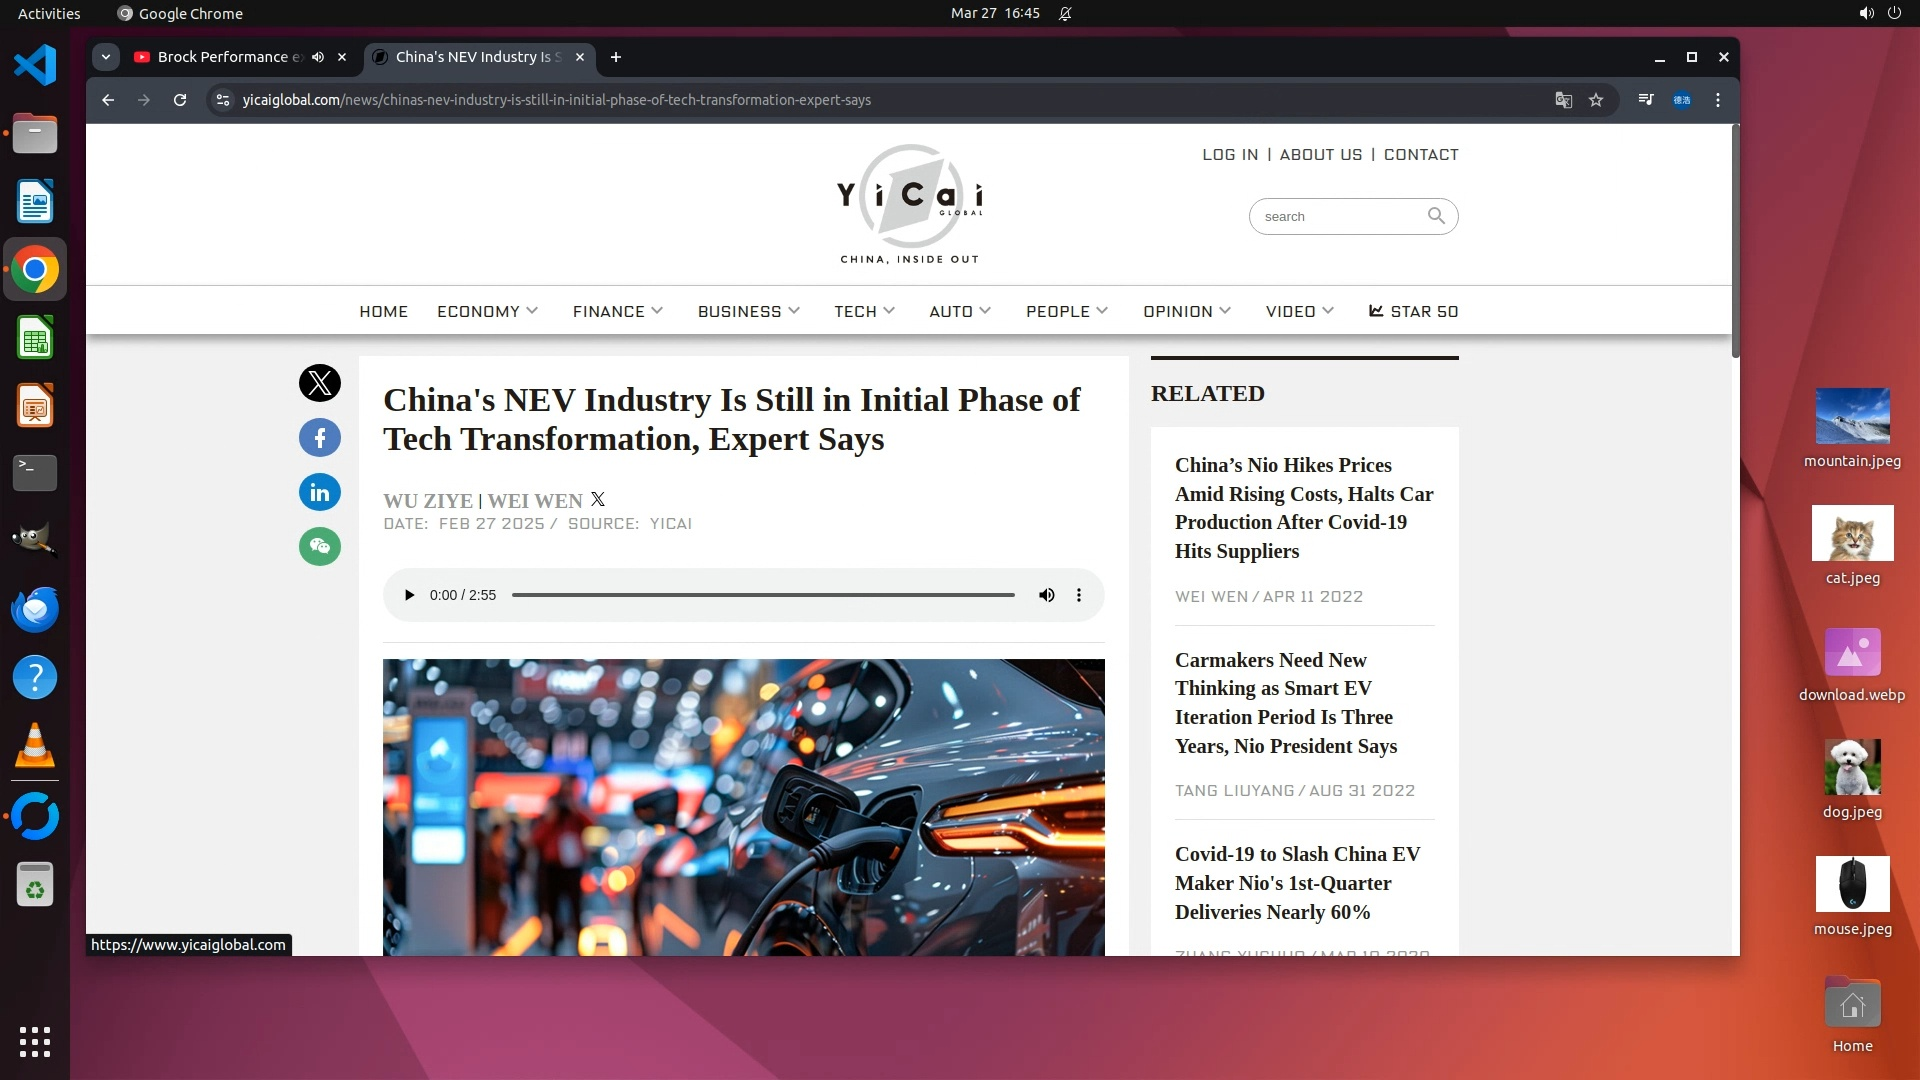Click the search magnifier icon
The width and height of the screenshot is (1920, 1080).
1436,216
